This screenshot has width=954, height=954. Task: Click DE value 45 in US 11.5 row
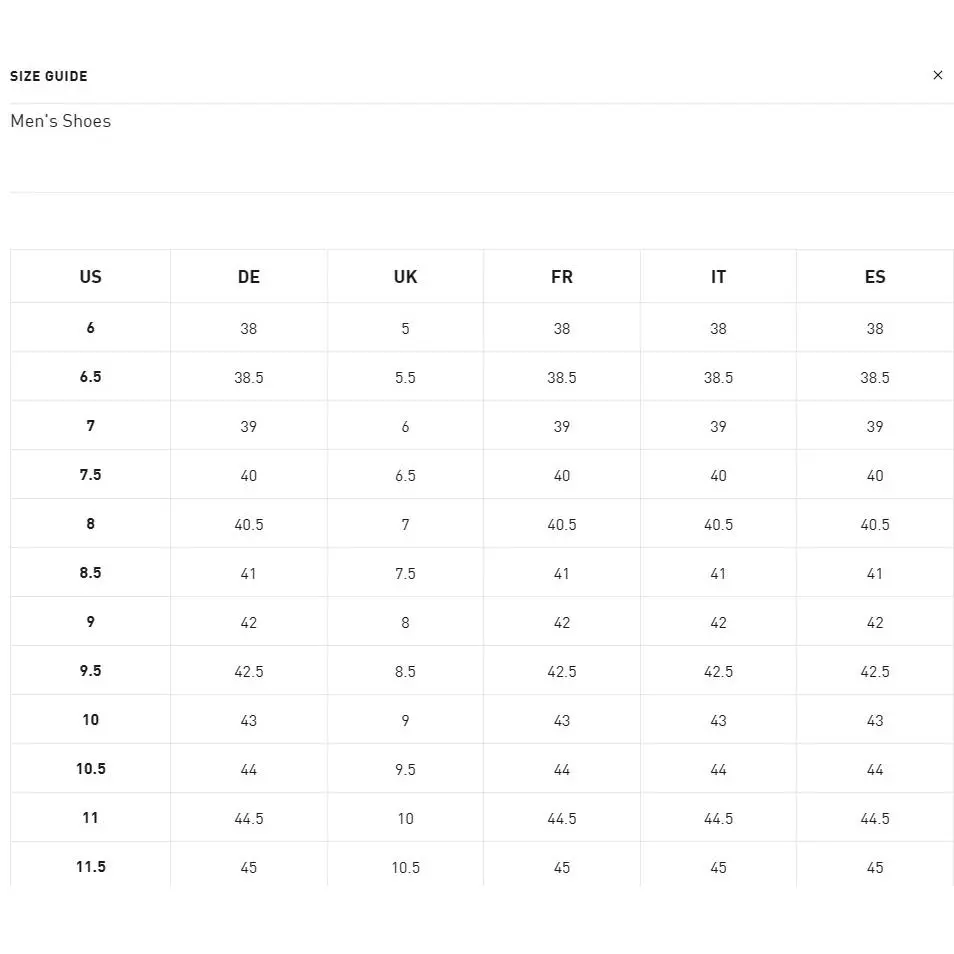249,868
